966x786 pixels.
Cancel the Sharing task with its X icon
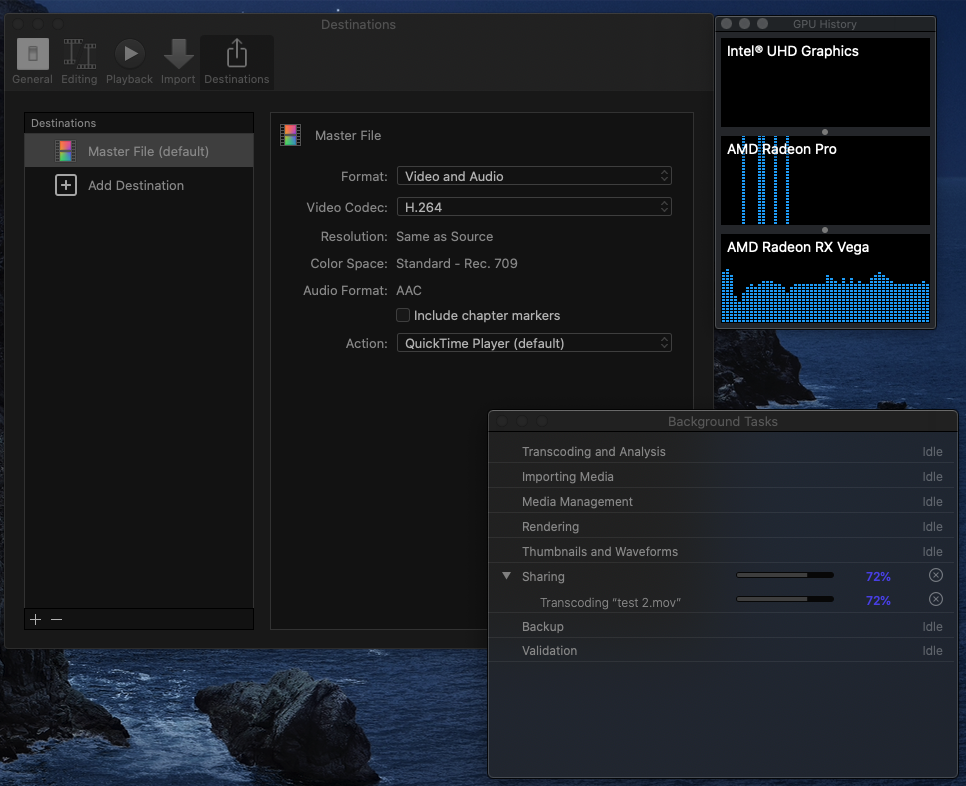coord(935,575)
